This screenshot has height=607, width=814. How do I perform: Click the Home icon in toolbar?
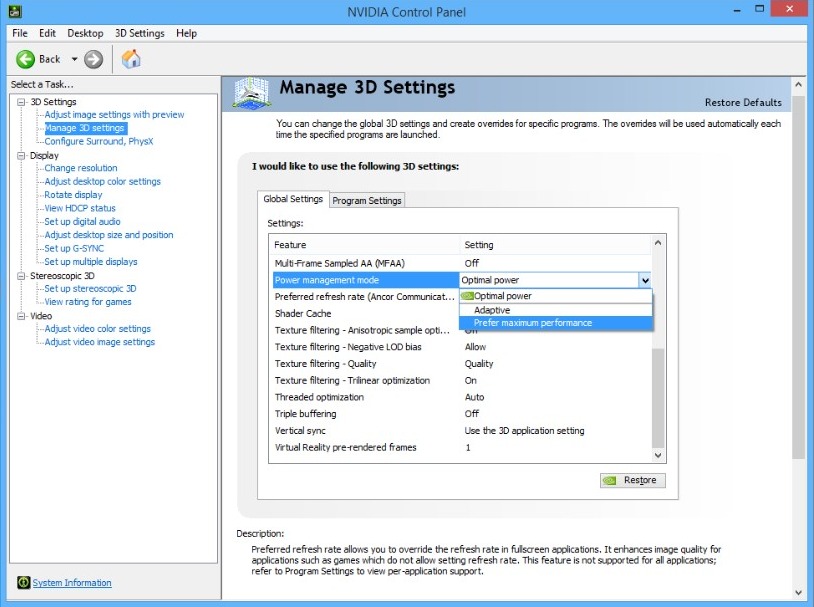131,59
